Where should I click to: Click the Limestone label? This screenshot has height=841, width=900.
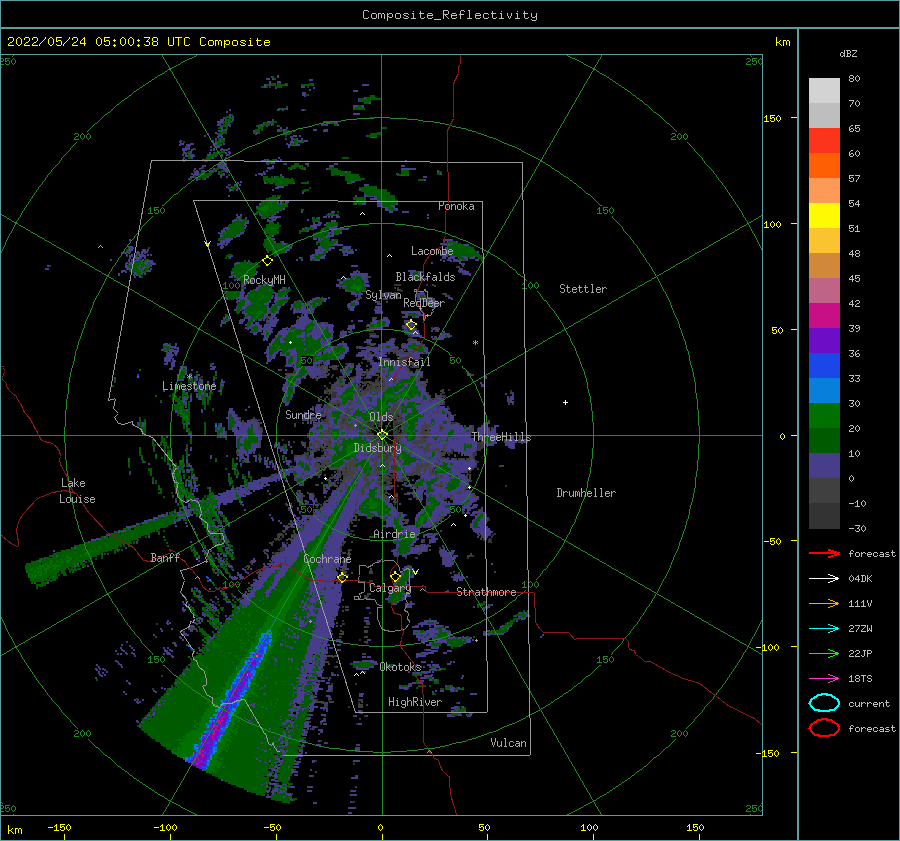pos(189,386)
